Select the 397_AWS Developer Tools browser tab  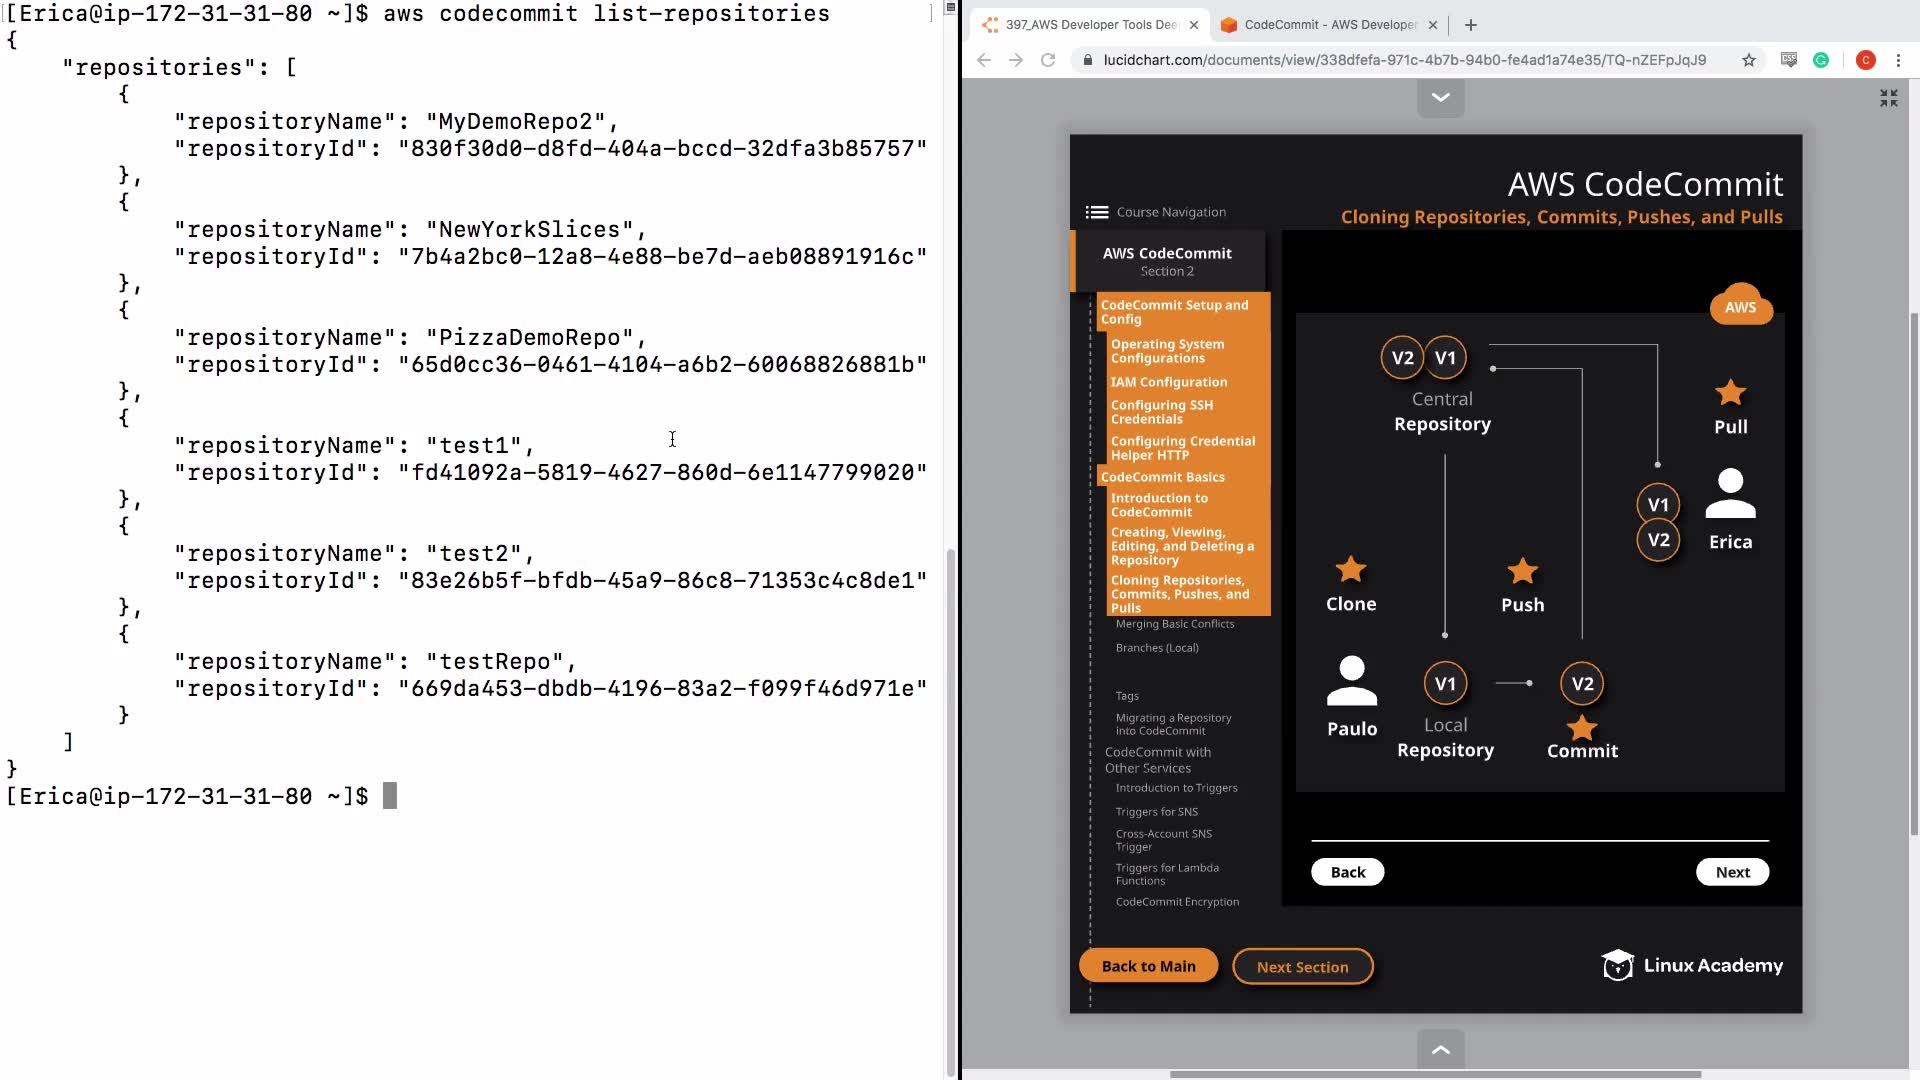coord(1090,25)
